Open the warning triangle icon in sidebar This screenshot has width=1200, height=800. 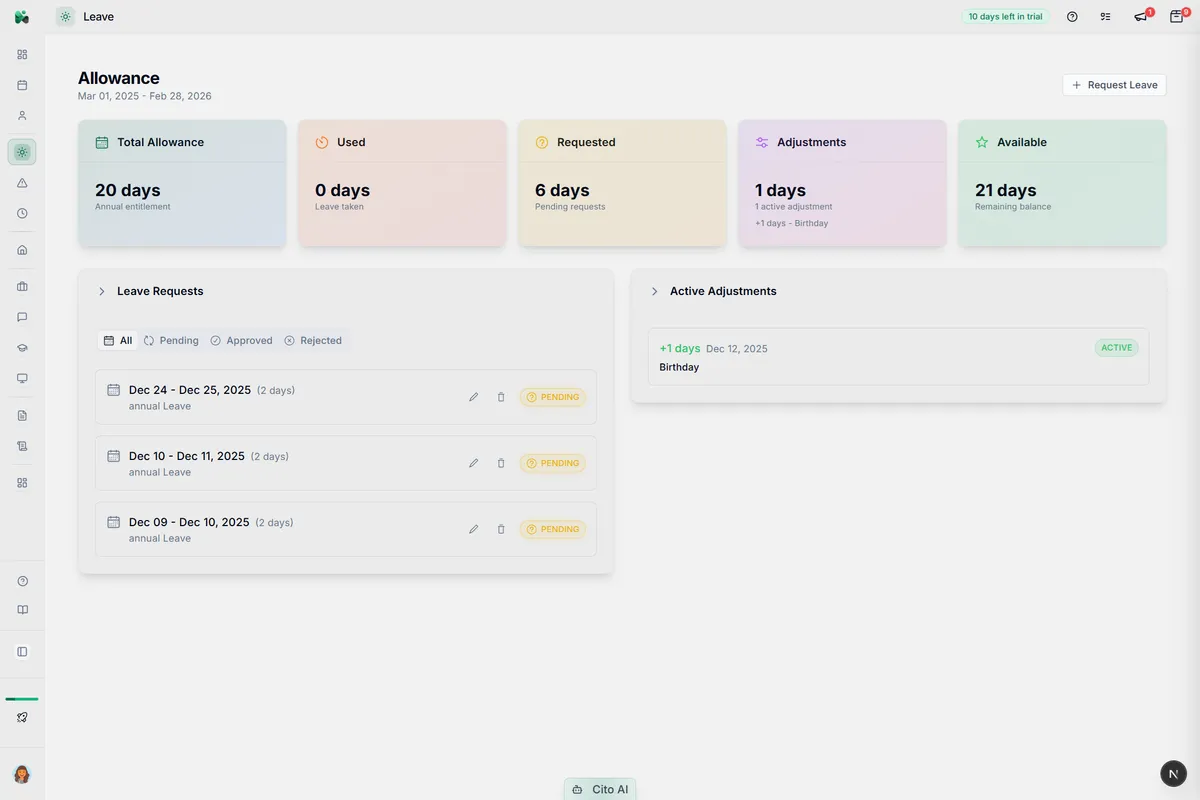click(22, 183)
